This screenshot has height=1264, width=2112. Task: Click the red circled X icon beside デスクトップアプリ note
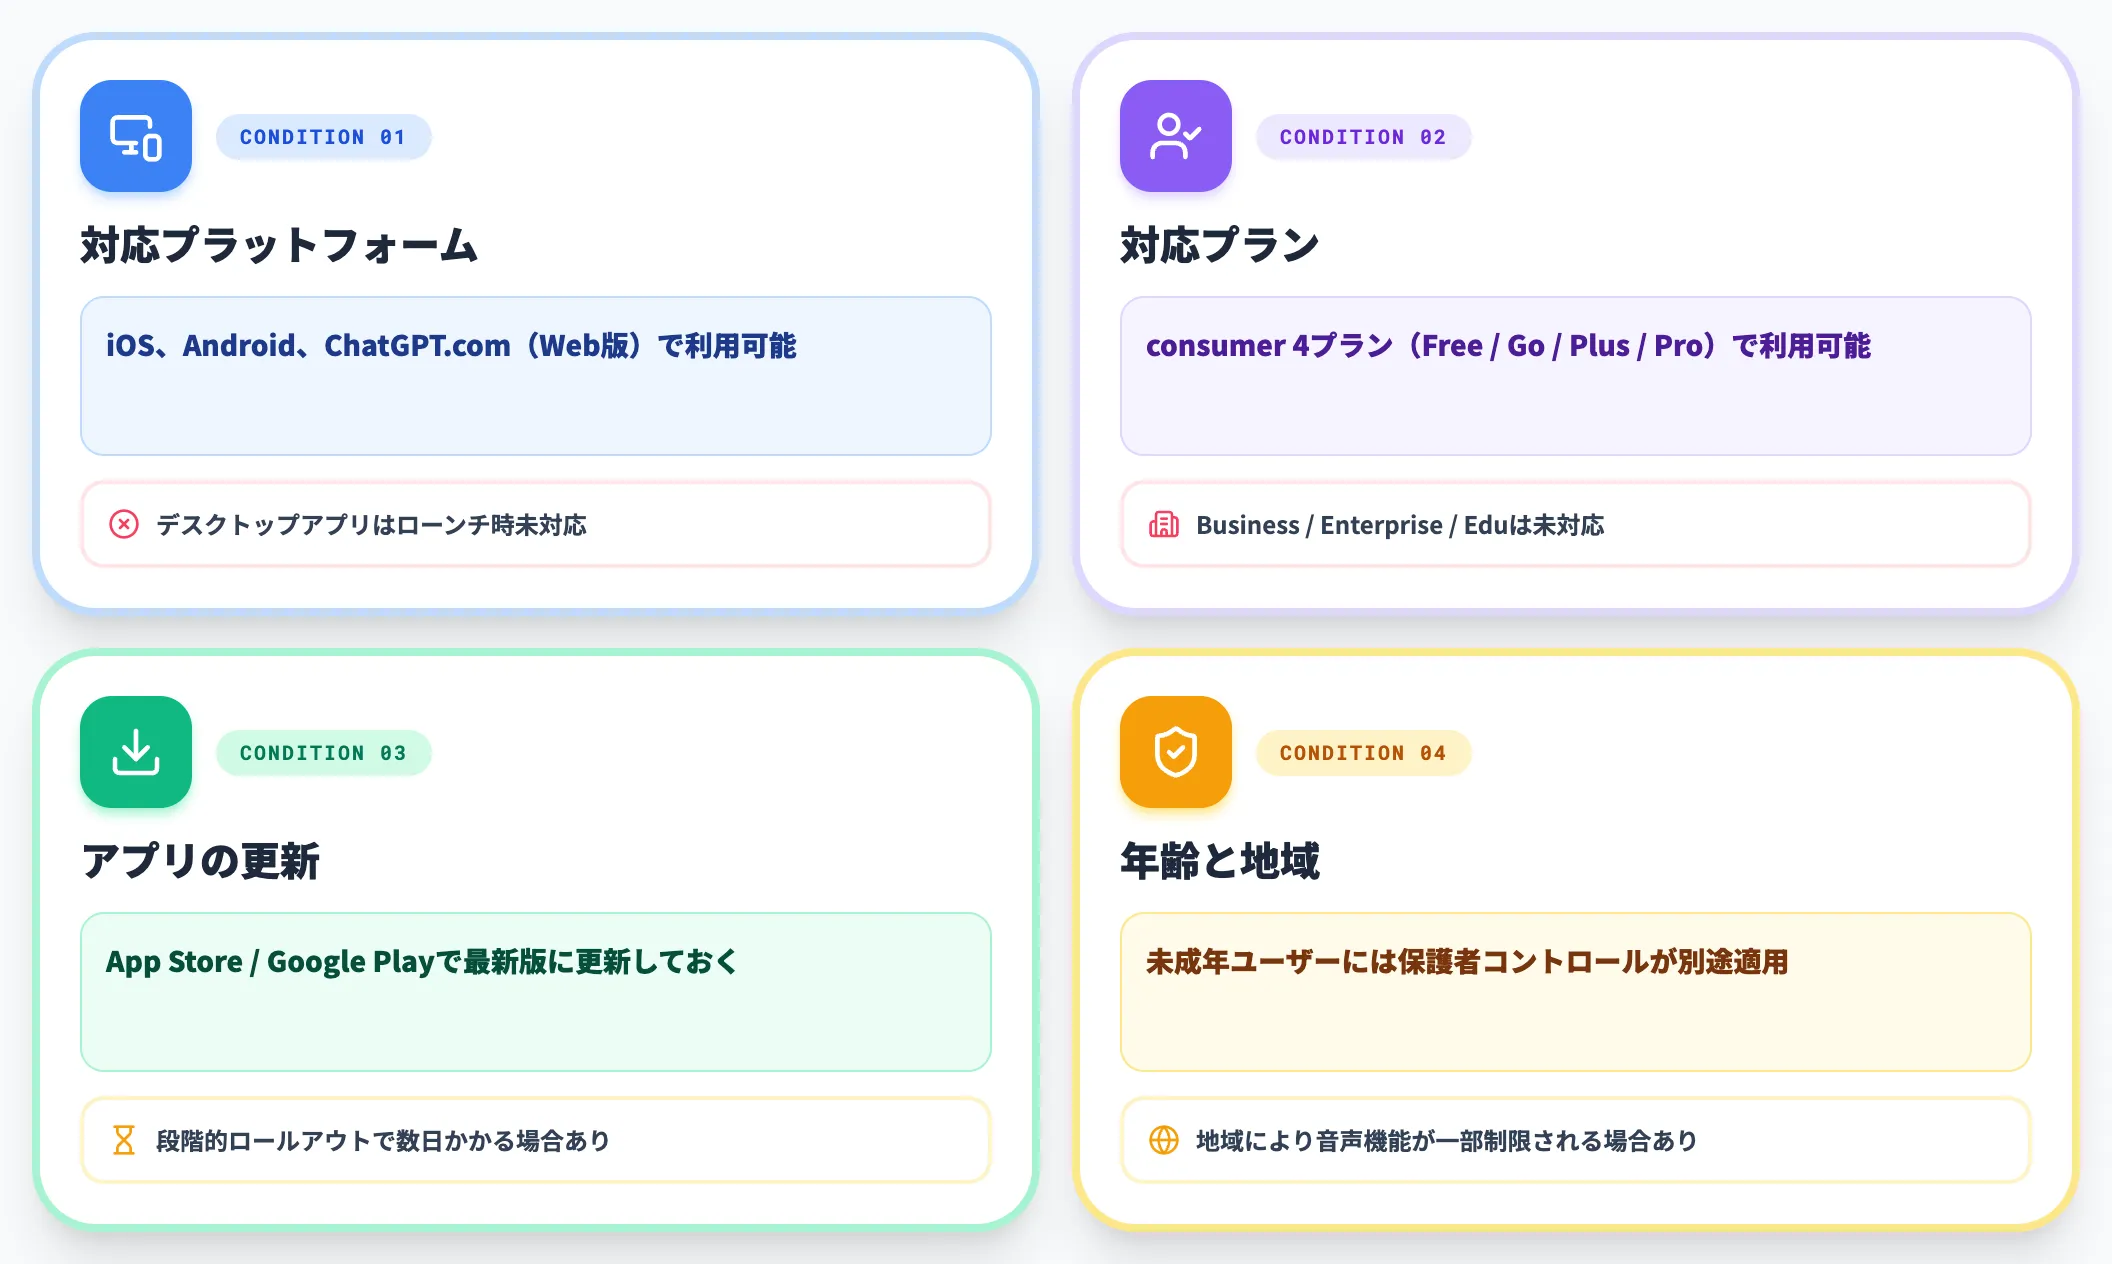(x=124, y=524)
